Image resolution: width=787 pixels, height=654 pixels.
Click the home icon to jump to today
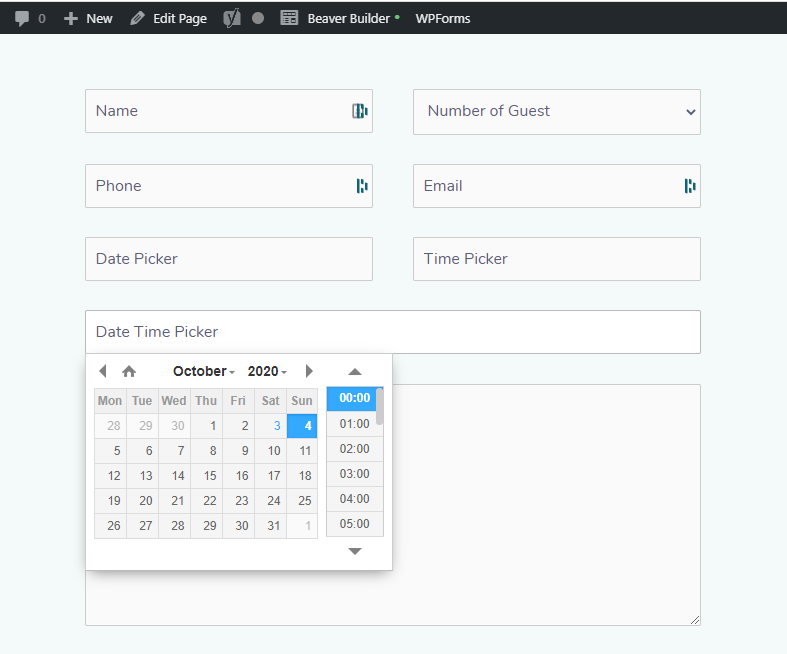(129, 371)
